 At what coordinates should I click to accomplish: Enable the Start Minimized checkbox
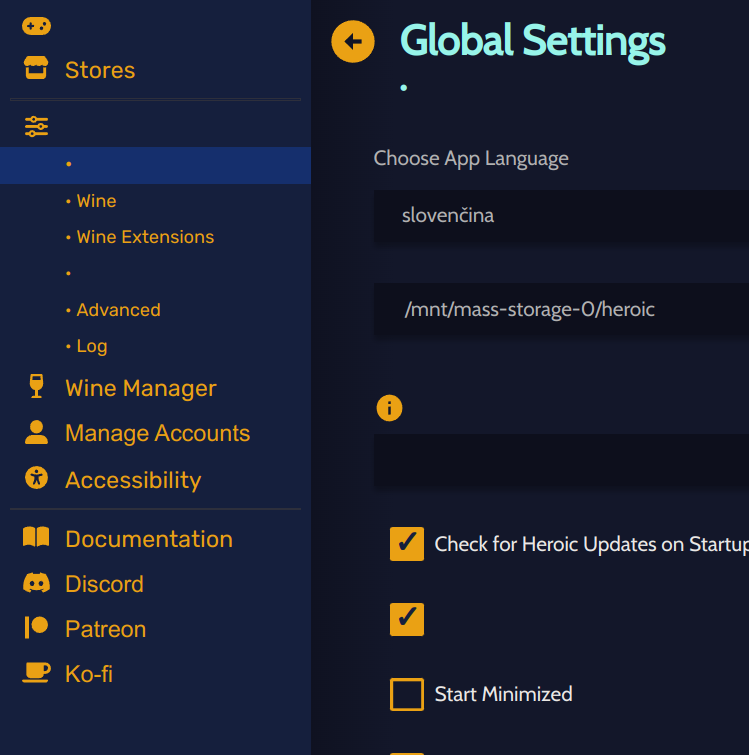coord(407,694)
